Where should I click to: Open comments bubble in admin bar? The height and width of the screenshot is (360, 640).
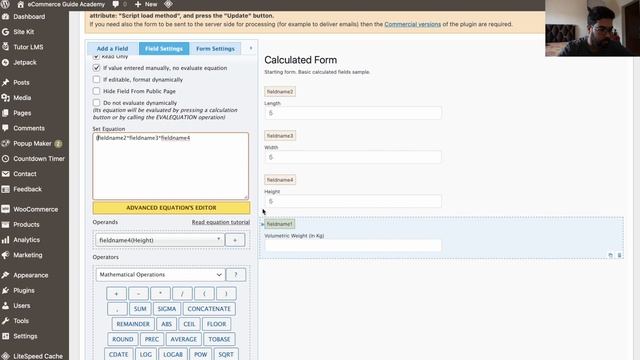[116, 4]
